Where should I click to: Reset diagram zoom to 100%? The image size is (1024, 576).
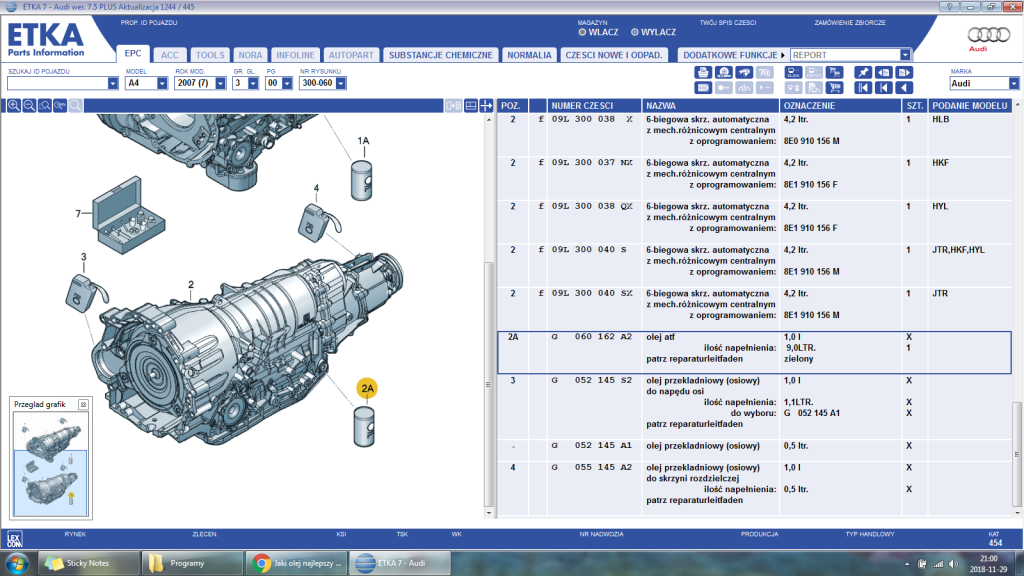point(60,106)
